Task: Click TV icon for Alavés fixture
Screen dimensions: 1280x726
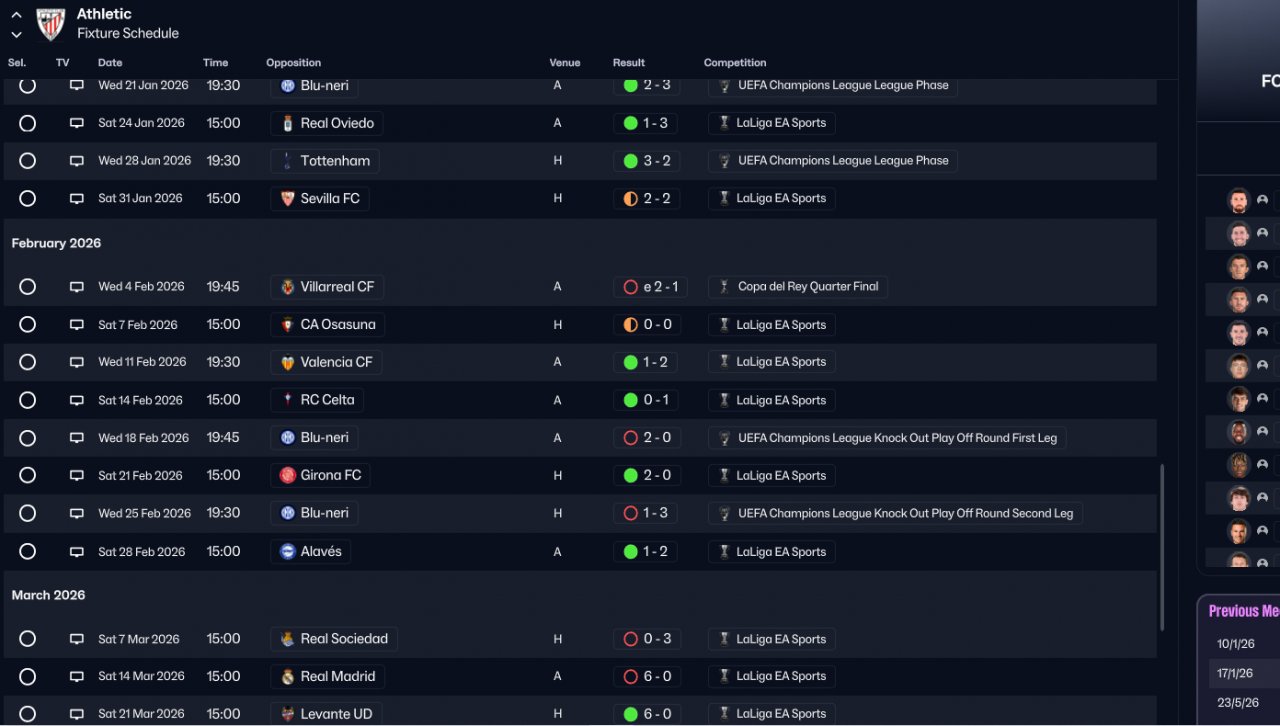Action: point(77,552)
